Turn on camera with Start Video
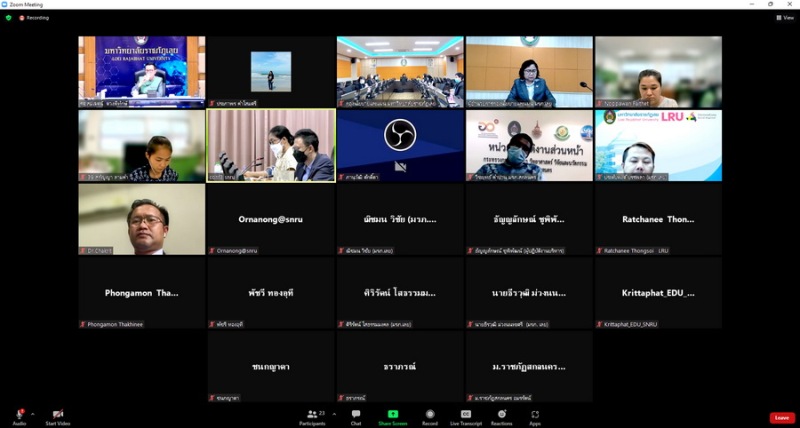800x428 pixels. pos(57,415)
